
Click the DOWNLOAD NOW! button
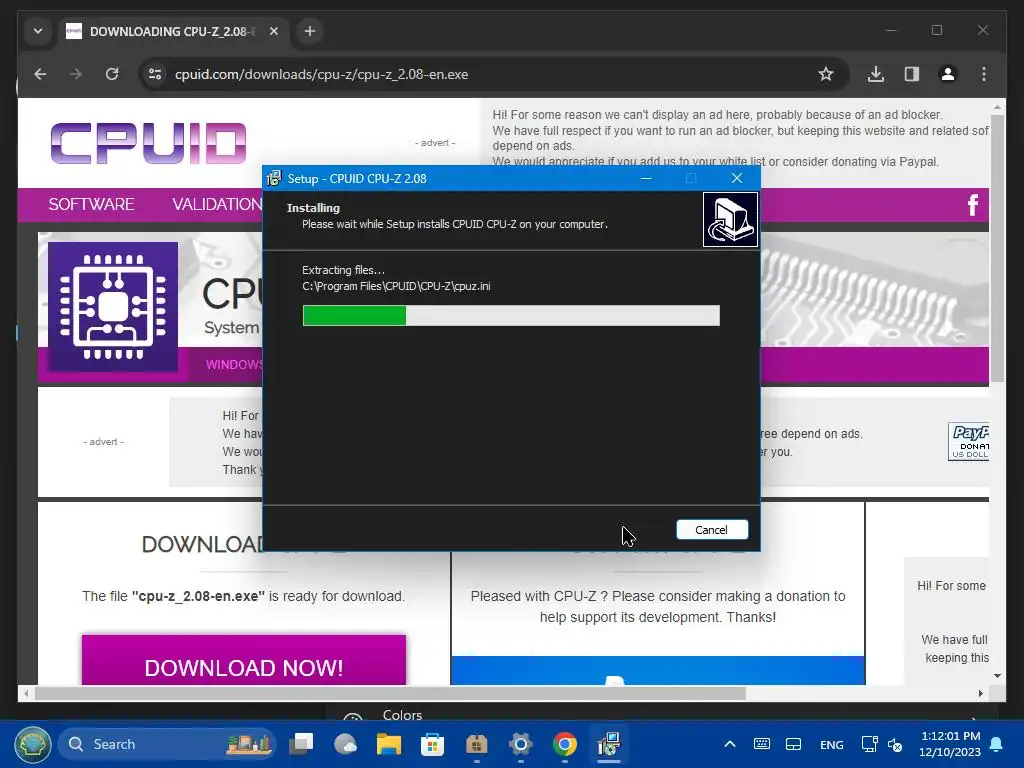[x=244, y=661]
